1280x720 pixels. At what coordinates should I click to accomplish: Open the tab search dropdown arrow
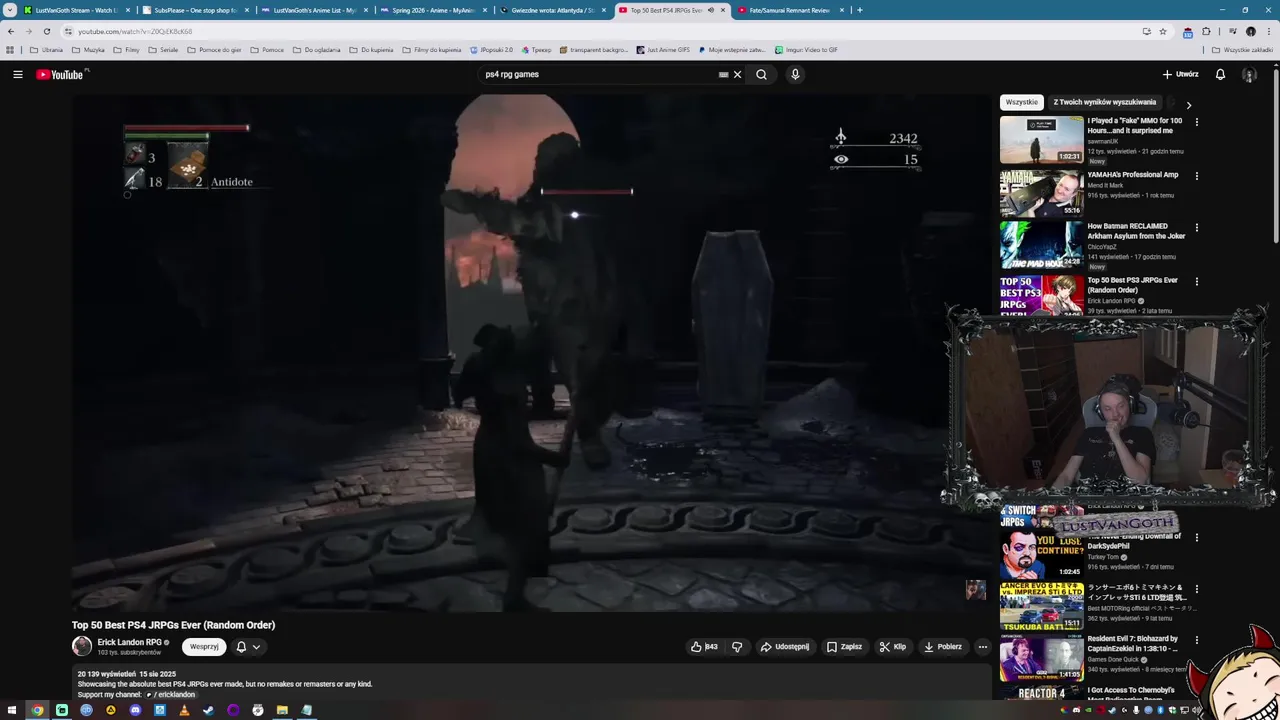click(x=9, y=10)
